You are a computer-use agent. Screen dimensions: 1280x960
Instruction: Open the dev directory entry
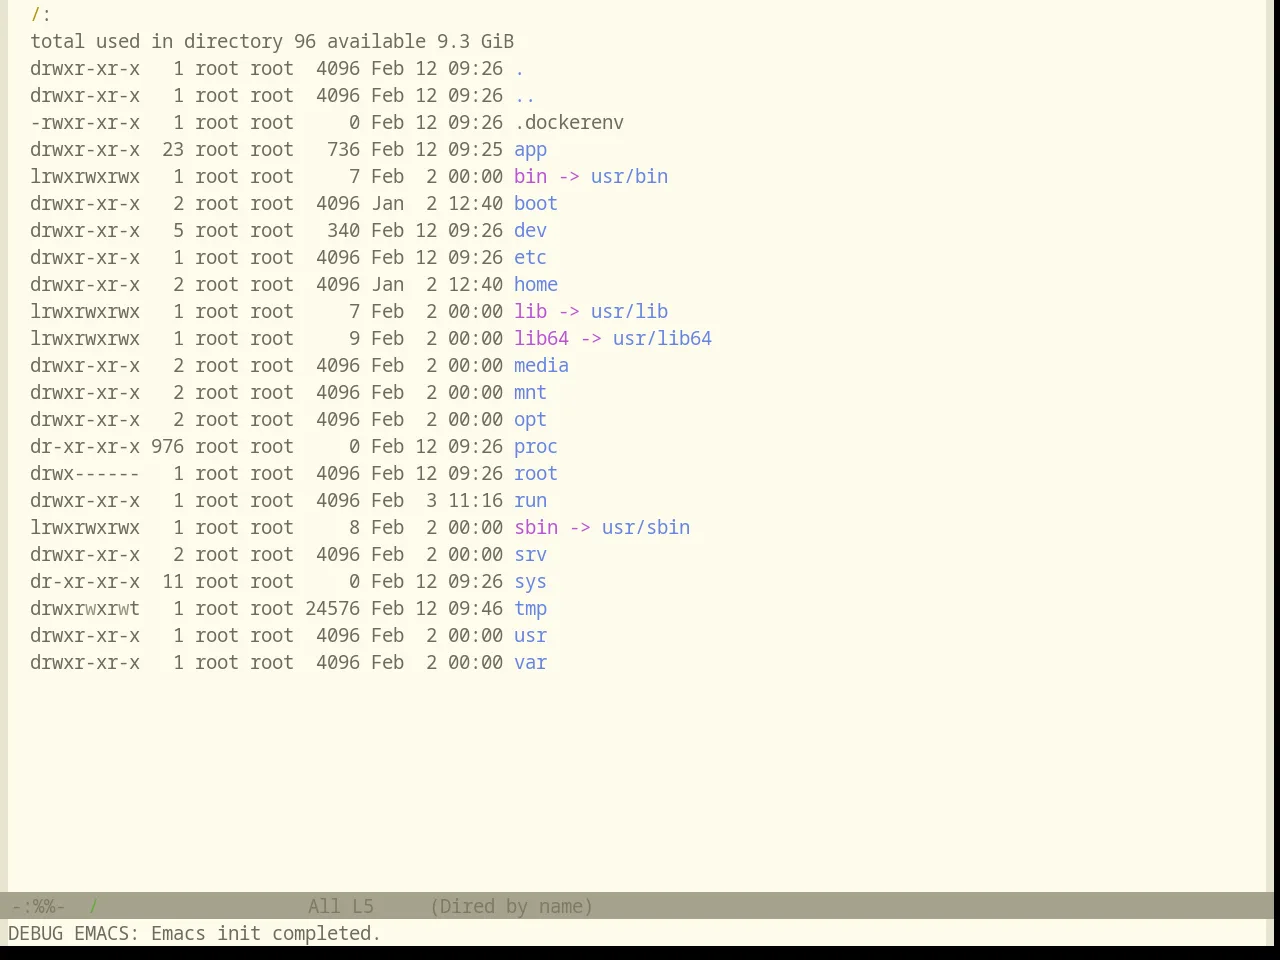tap(530, 231)
